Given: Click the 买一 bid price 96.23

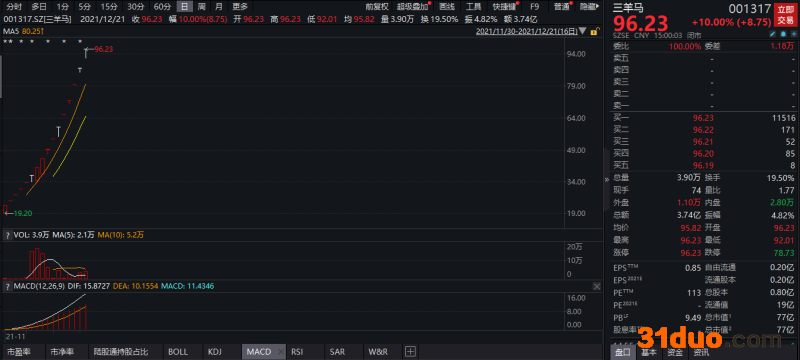Looking at the screenshot, I should (x=703, y=118).
